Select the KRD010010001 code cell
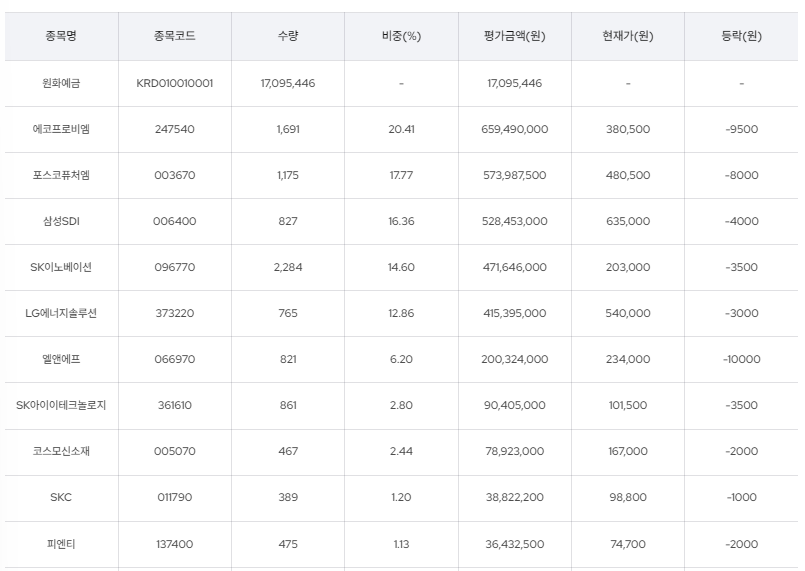Viewport: 805px width, 571px height. [x=175, y=83]
